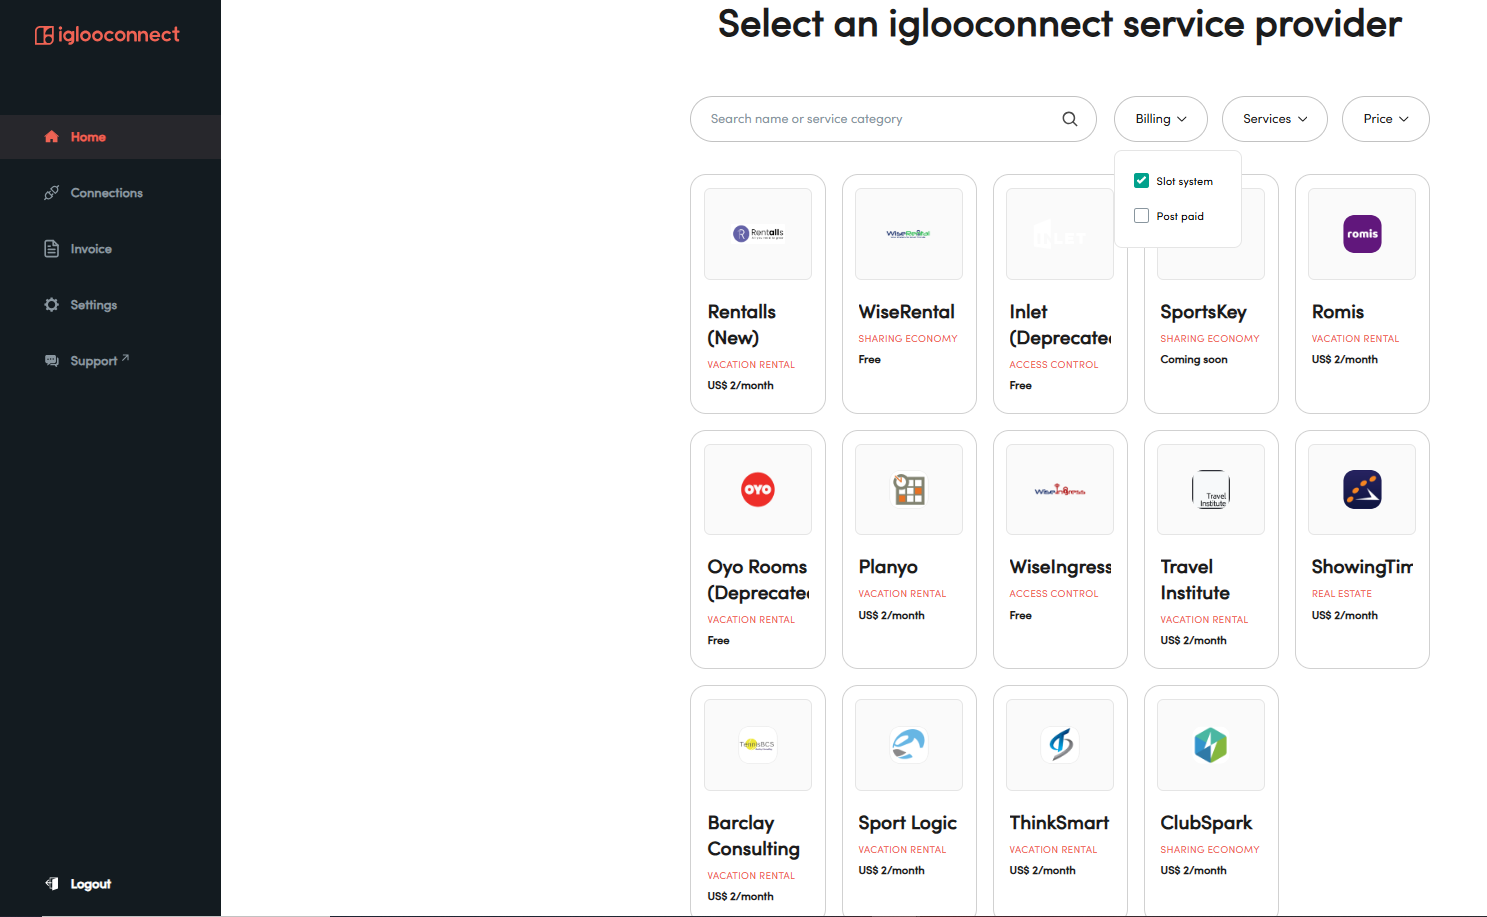
Task: Select the Travel Institute logo
Action: 1211,490
